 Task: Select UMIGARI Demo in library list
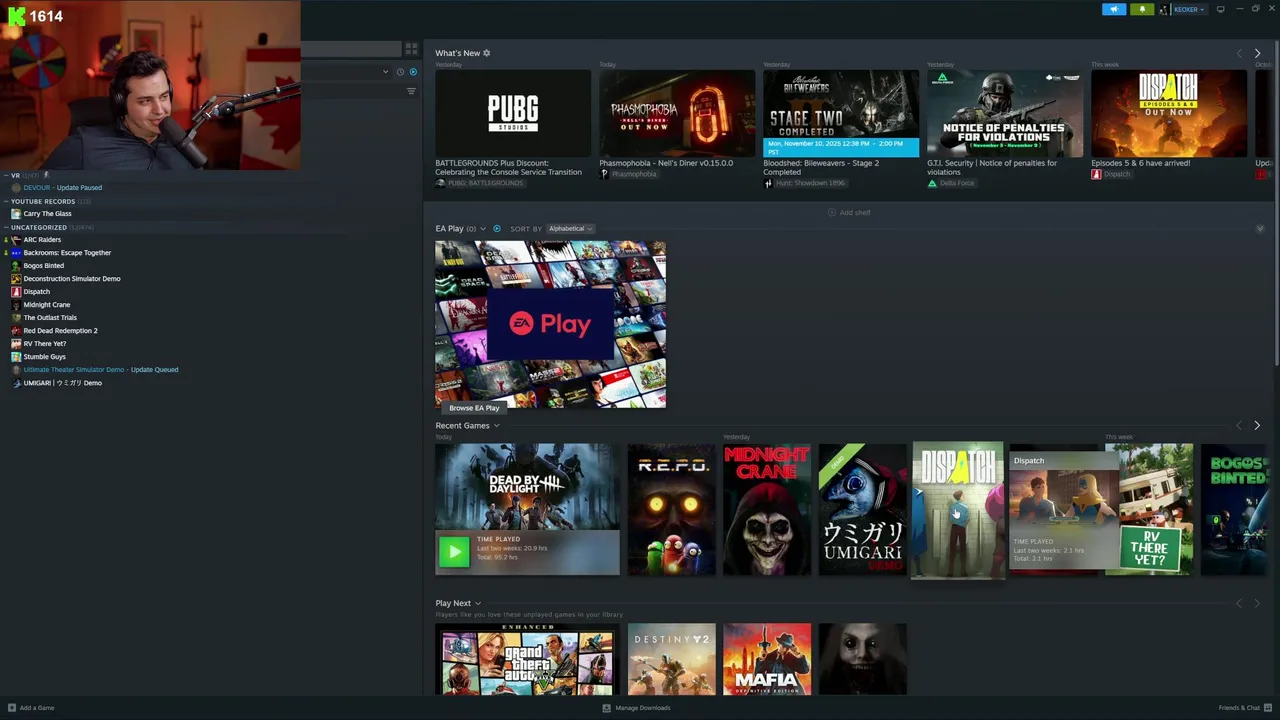point(62,383)
